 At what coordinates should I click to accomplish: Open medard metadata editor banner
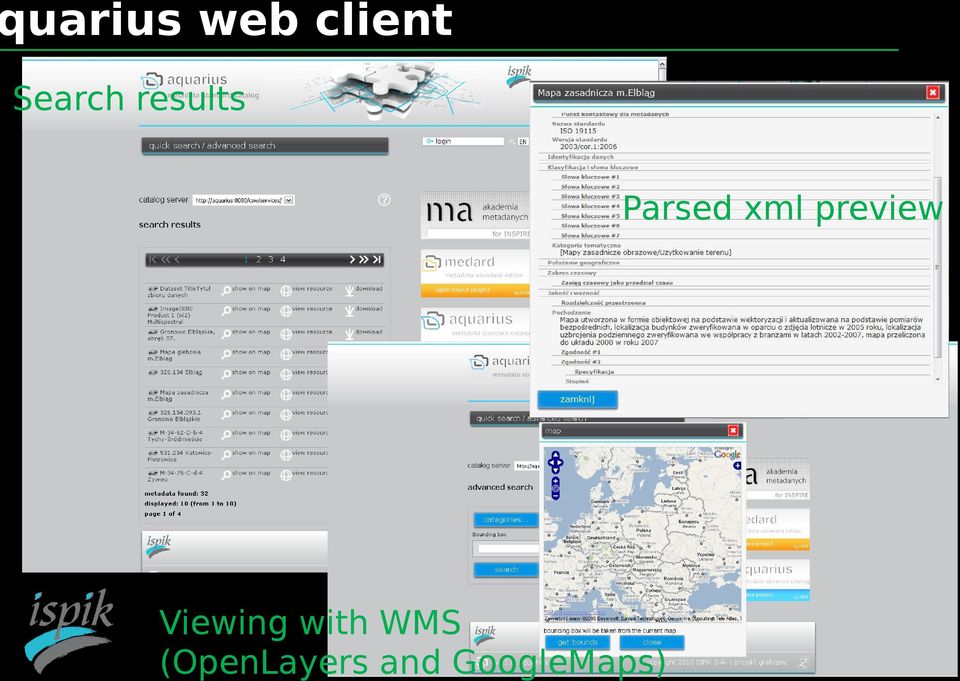click(476, 273)
